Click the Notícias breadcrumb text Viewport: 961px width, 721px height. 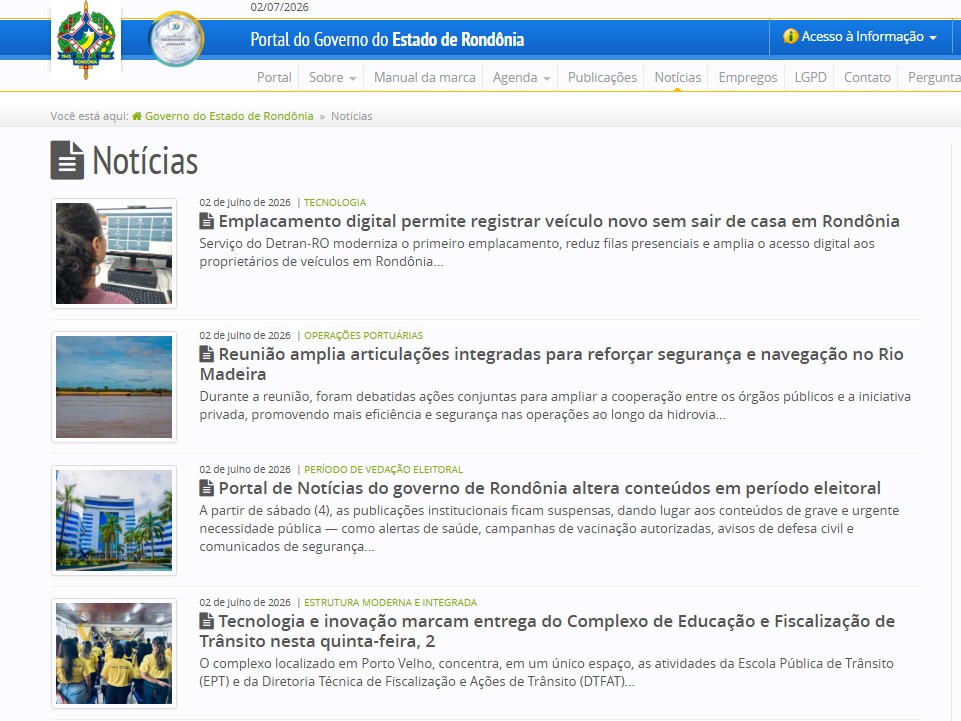coord(351,116)
